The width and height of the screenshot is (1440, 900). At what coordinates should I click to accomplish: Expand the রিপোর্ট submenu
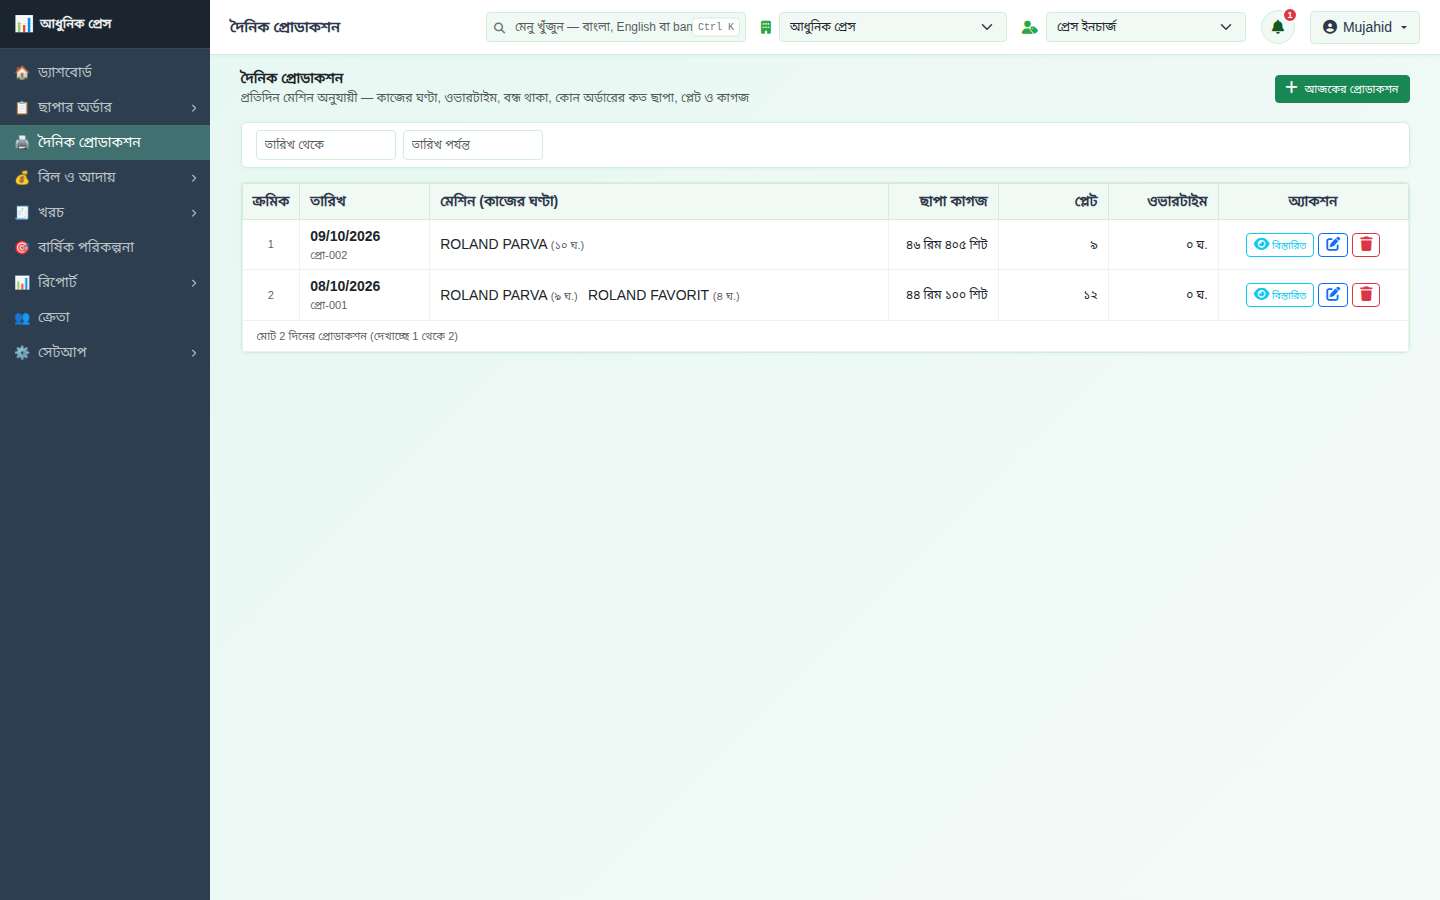click(105, 282)
